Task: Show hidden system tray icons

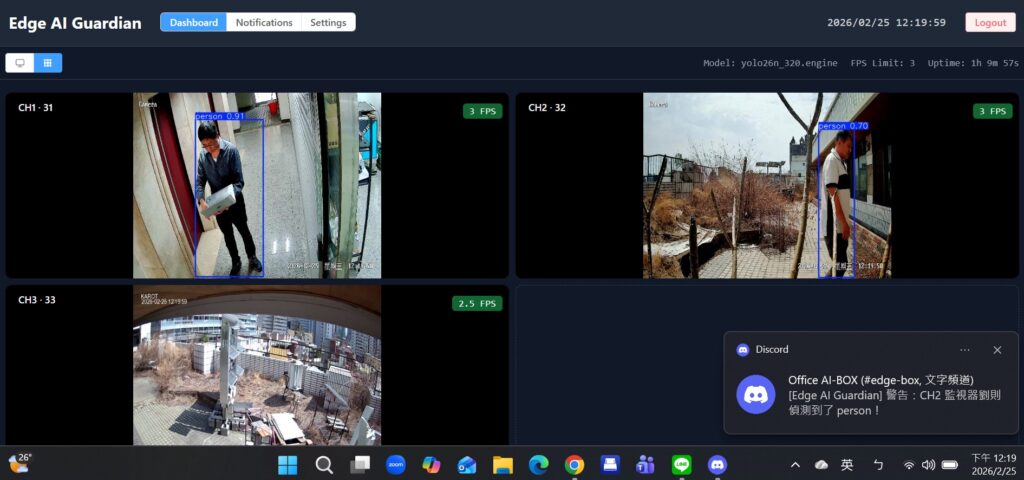Action: pos(795,464)
